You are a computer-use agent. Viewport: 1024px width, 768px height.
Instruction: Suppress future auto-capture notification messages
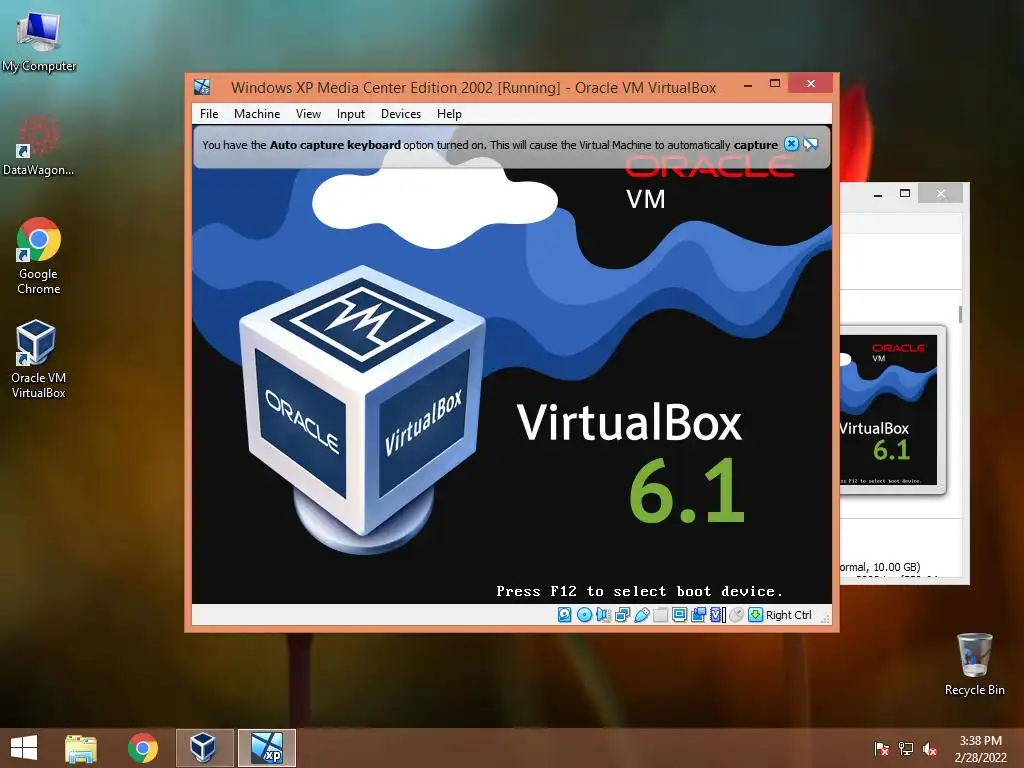point(810,144)
